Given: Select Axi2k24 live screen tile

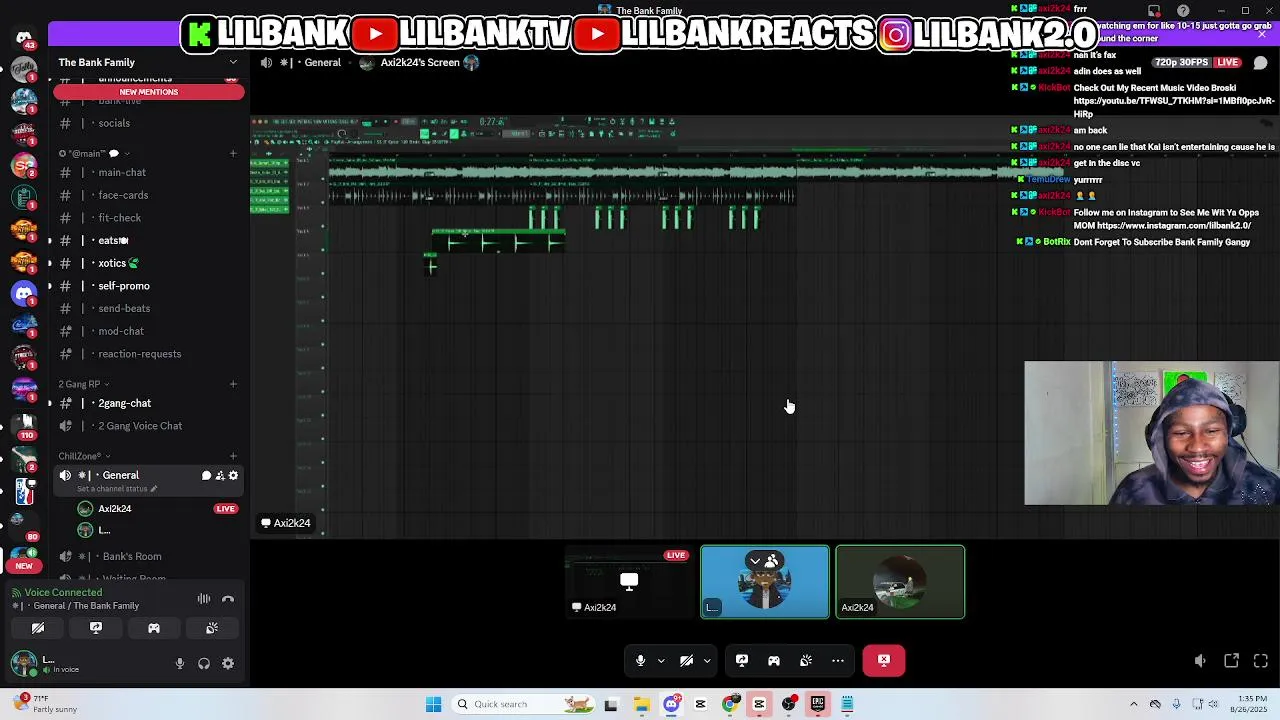Looking at the screenshot, I should [629, 582].
